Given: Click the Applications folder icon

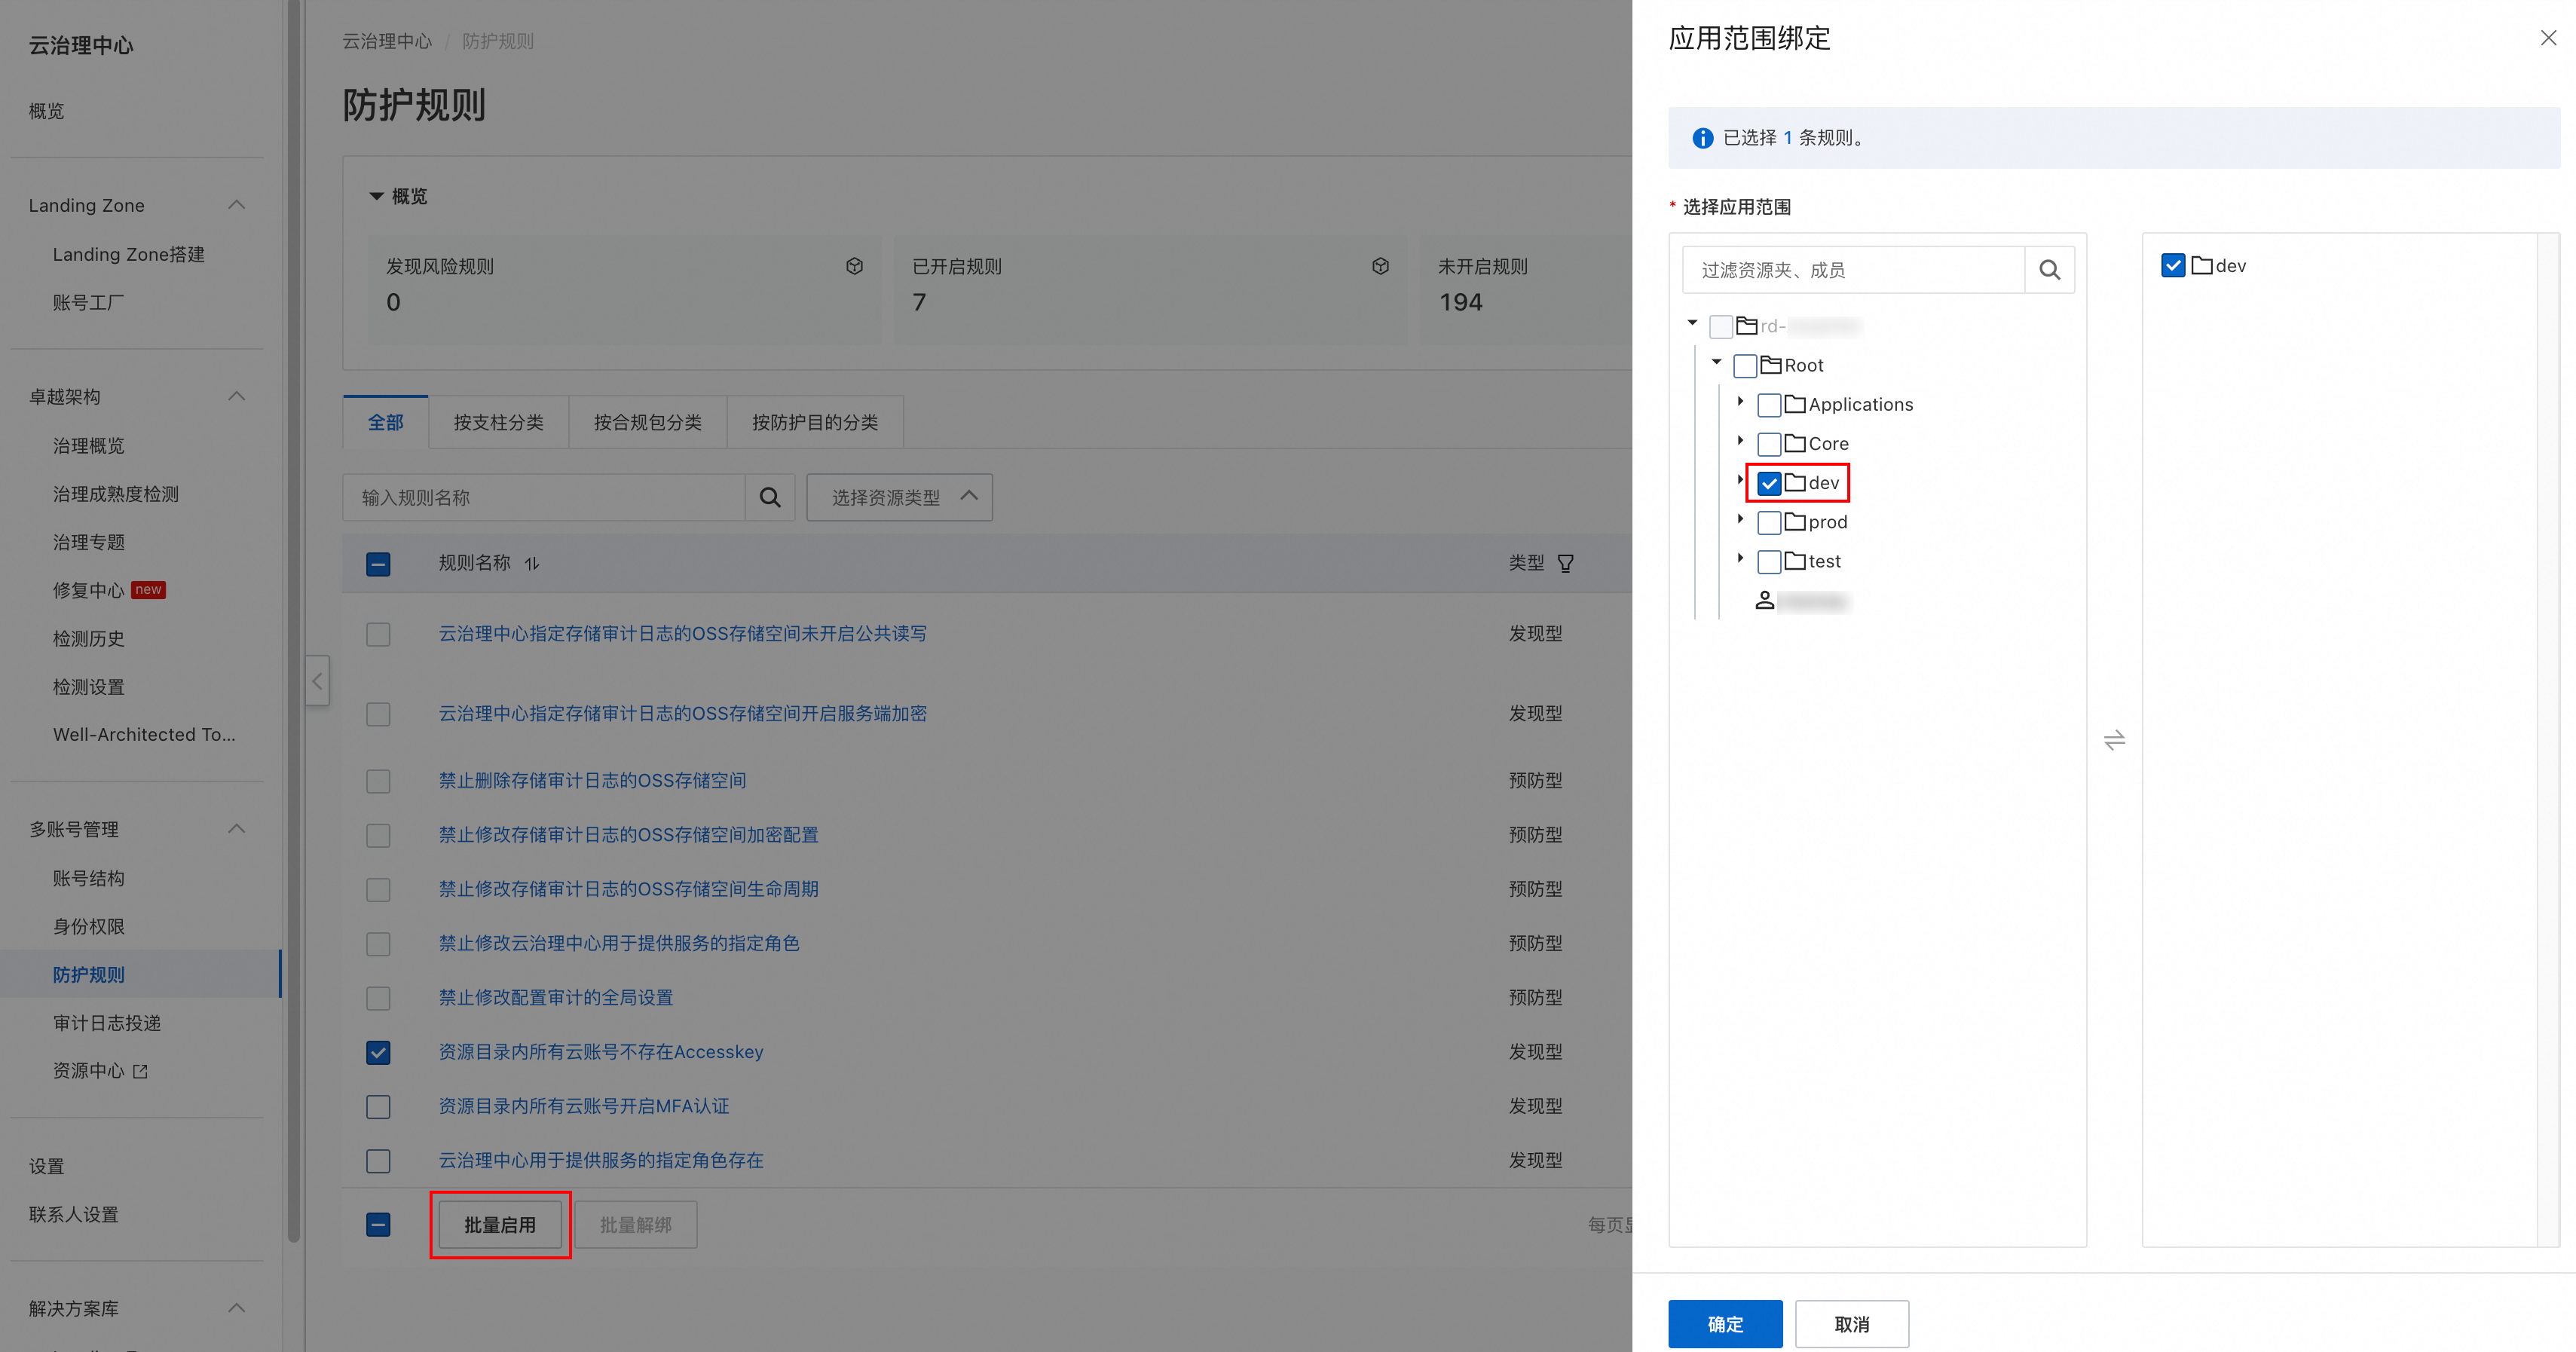Looking at the screenshot, I should [x=1795, y=404].
